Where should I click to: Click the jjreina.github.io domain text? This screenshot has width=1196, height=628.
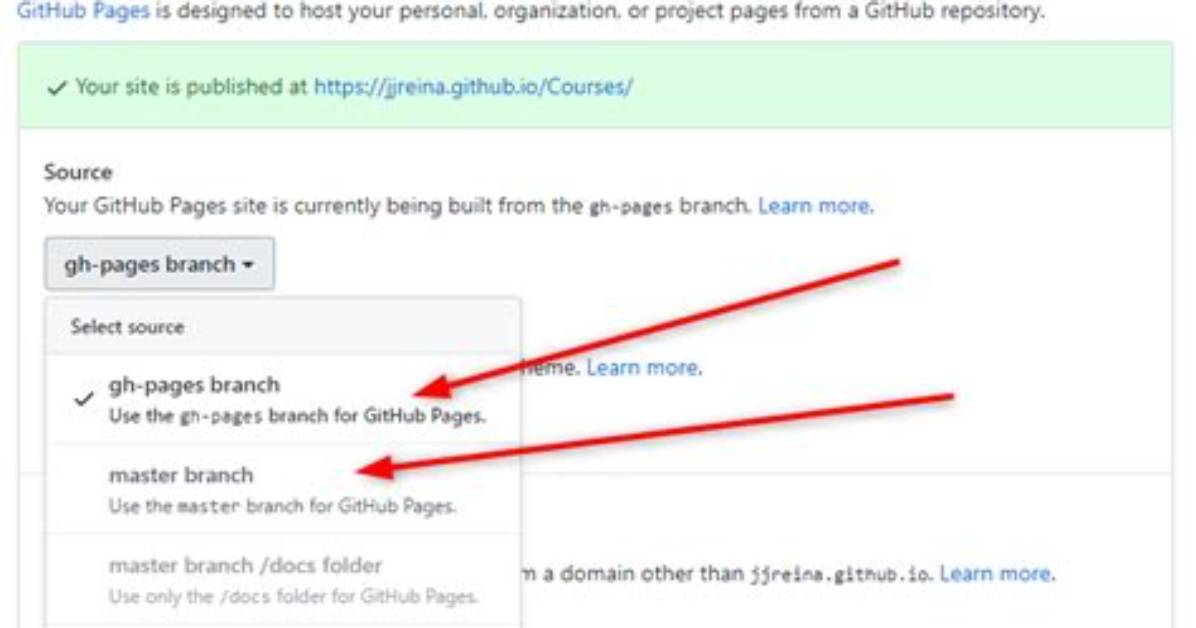840,574
